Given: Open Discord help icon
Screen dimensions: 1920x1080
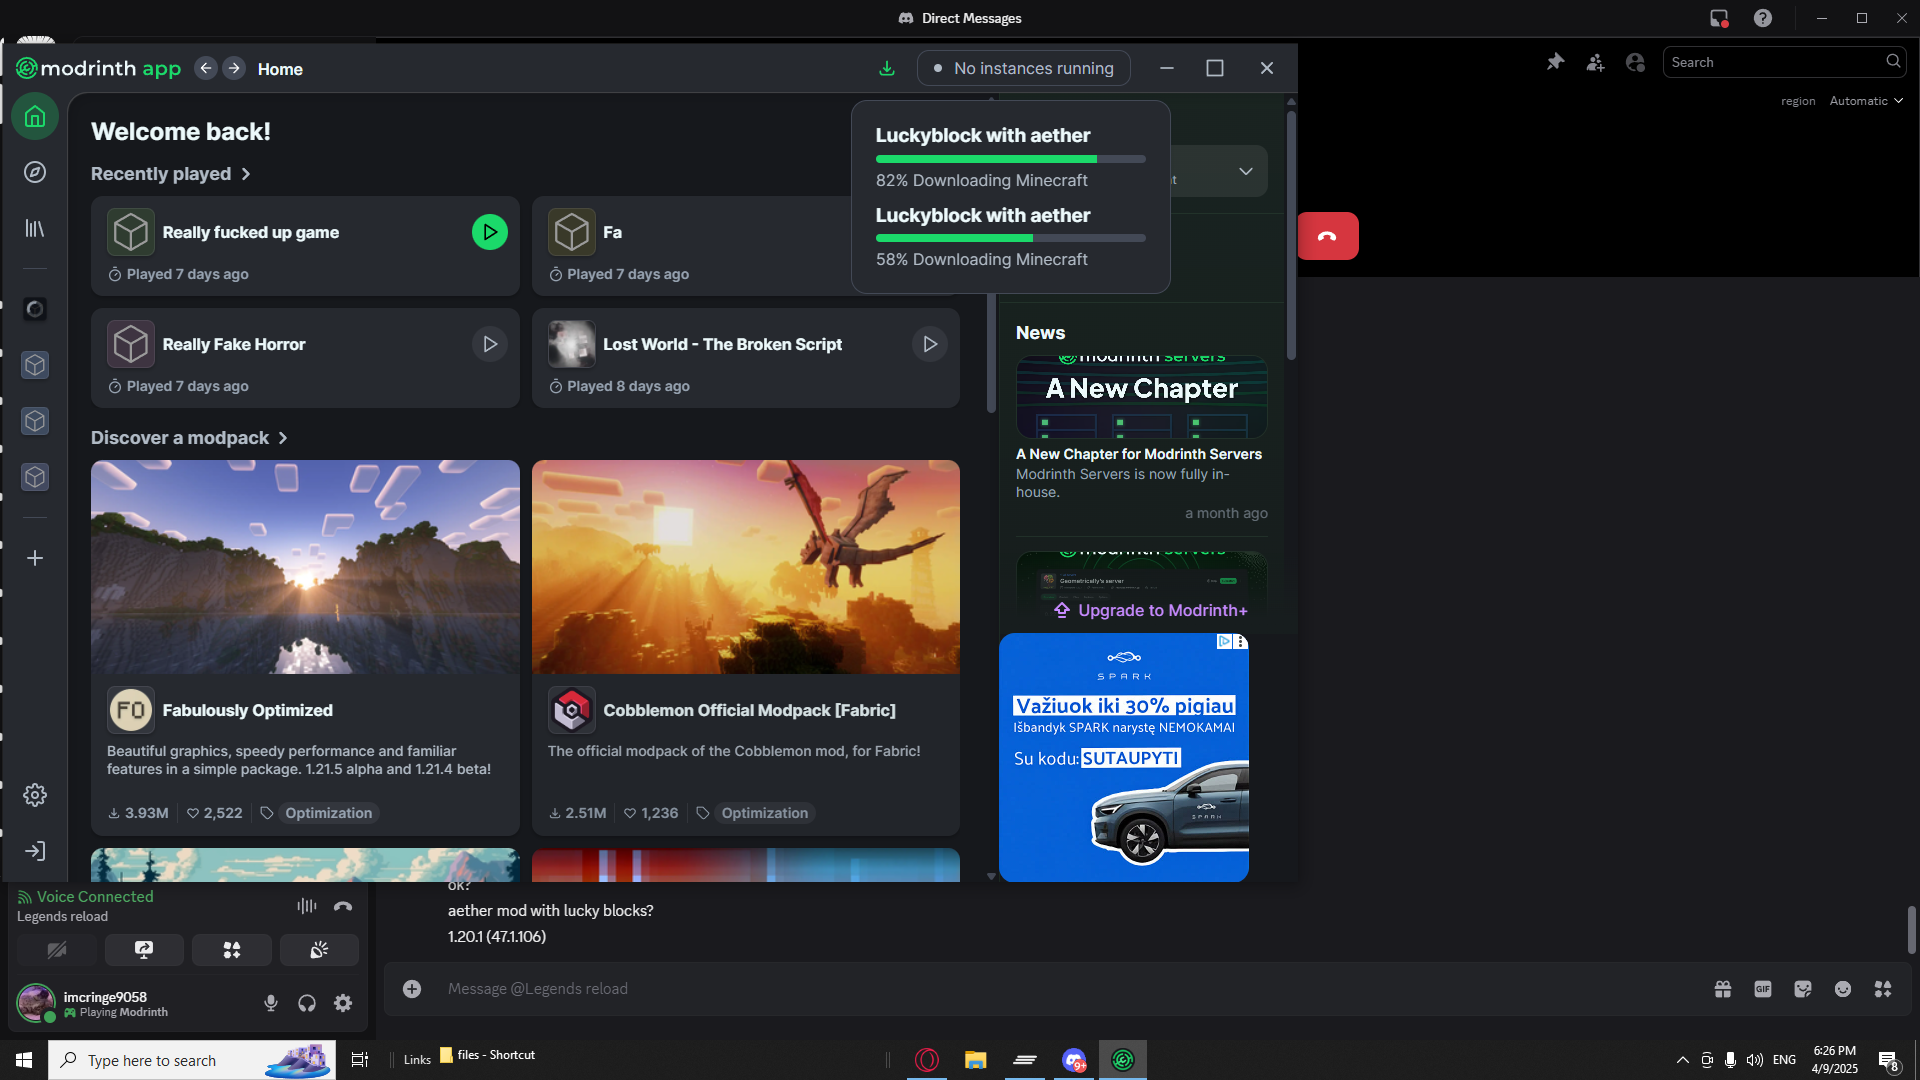Looking at the screenshot, I should pos(1763,18).
